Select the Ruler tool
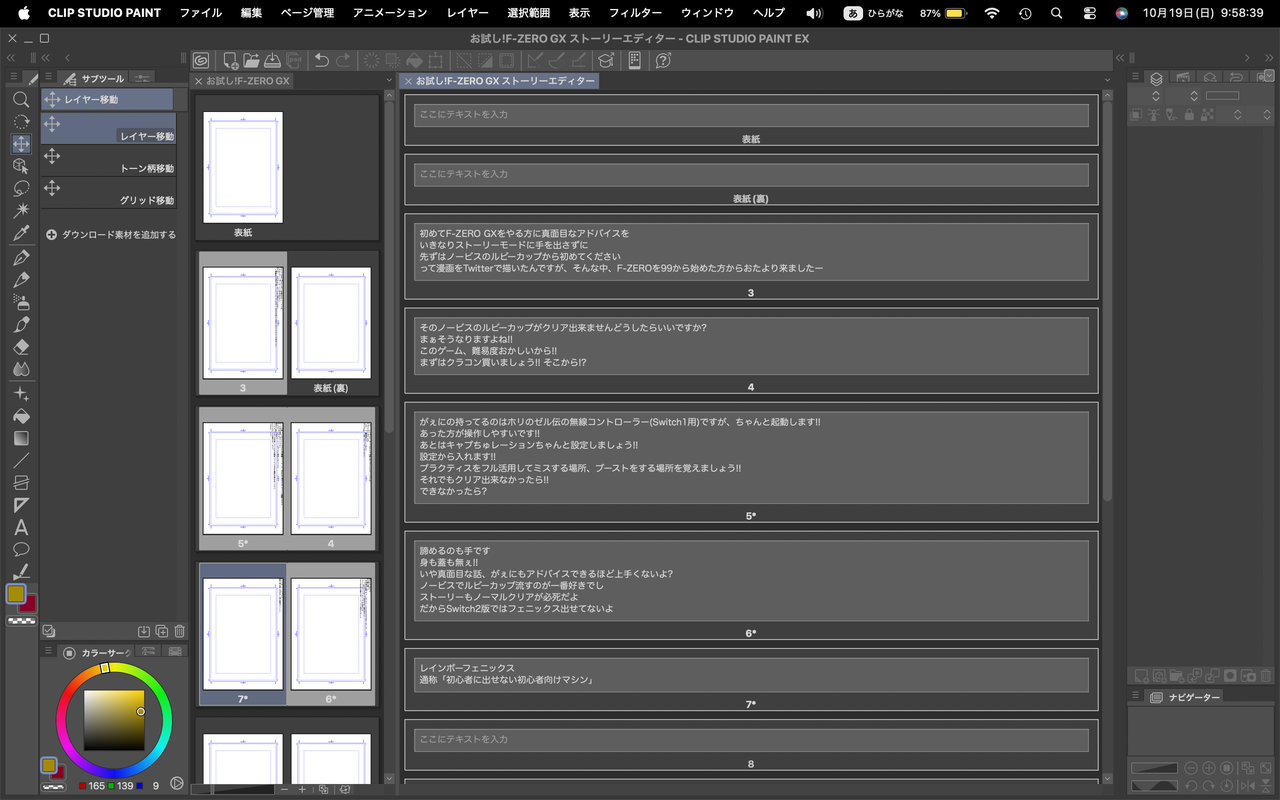 (x=21, y=505)
